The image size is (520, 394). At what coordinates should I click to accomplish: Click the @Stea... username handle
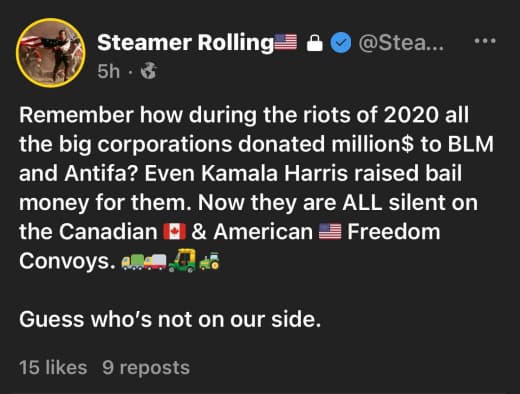[401, 43]
